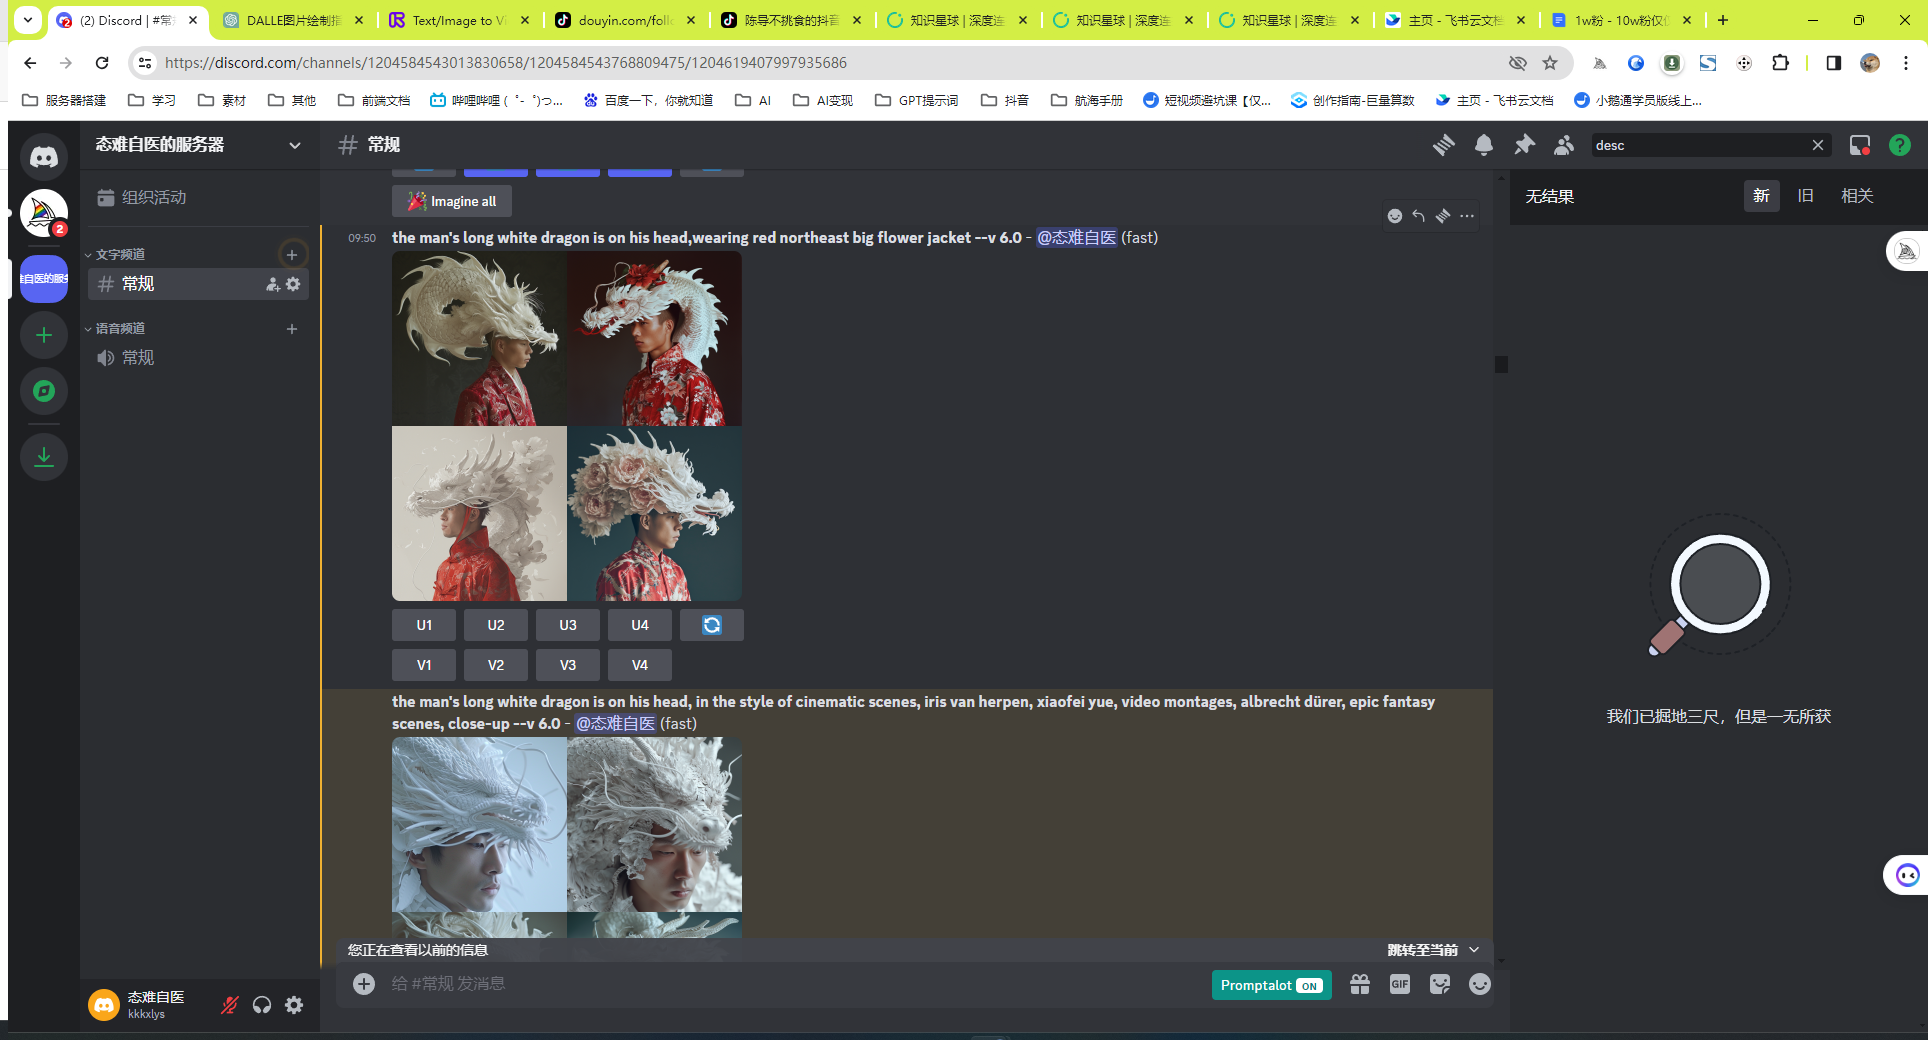
Task: Open user settings gear icon
Action: (294, 1005)
